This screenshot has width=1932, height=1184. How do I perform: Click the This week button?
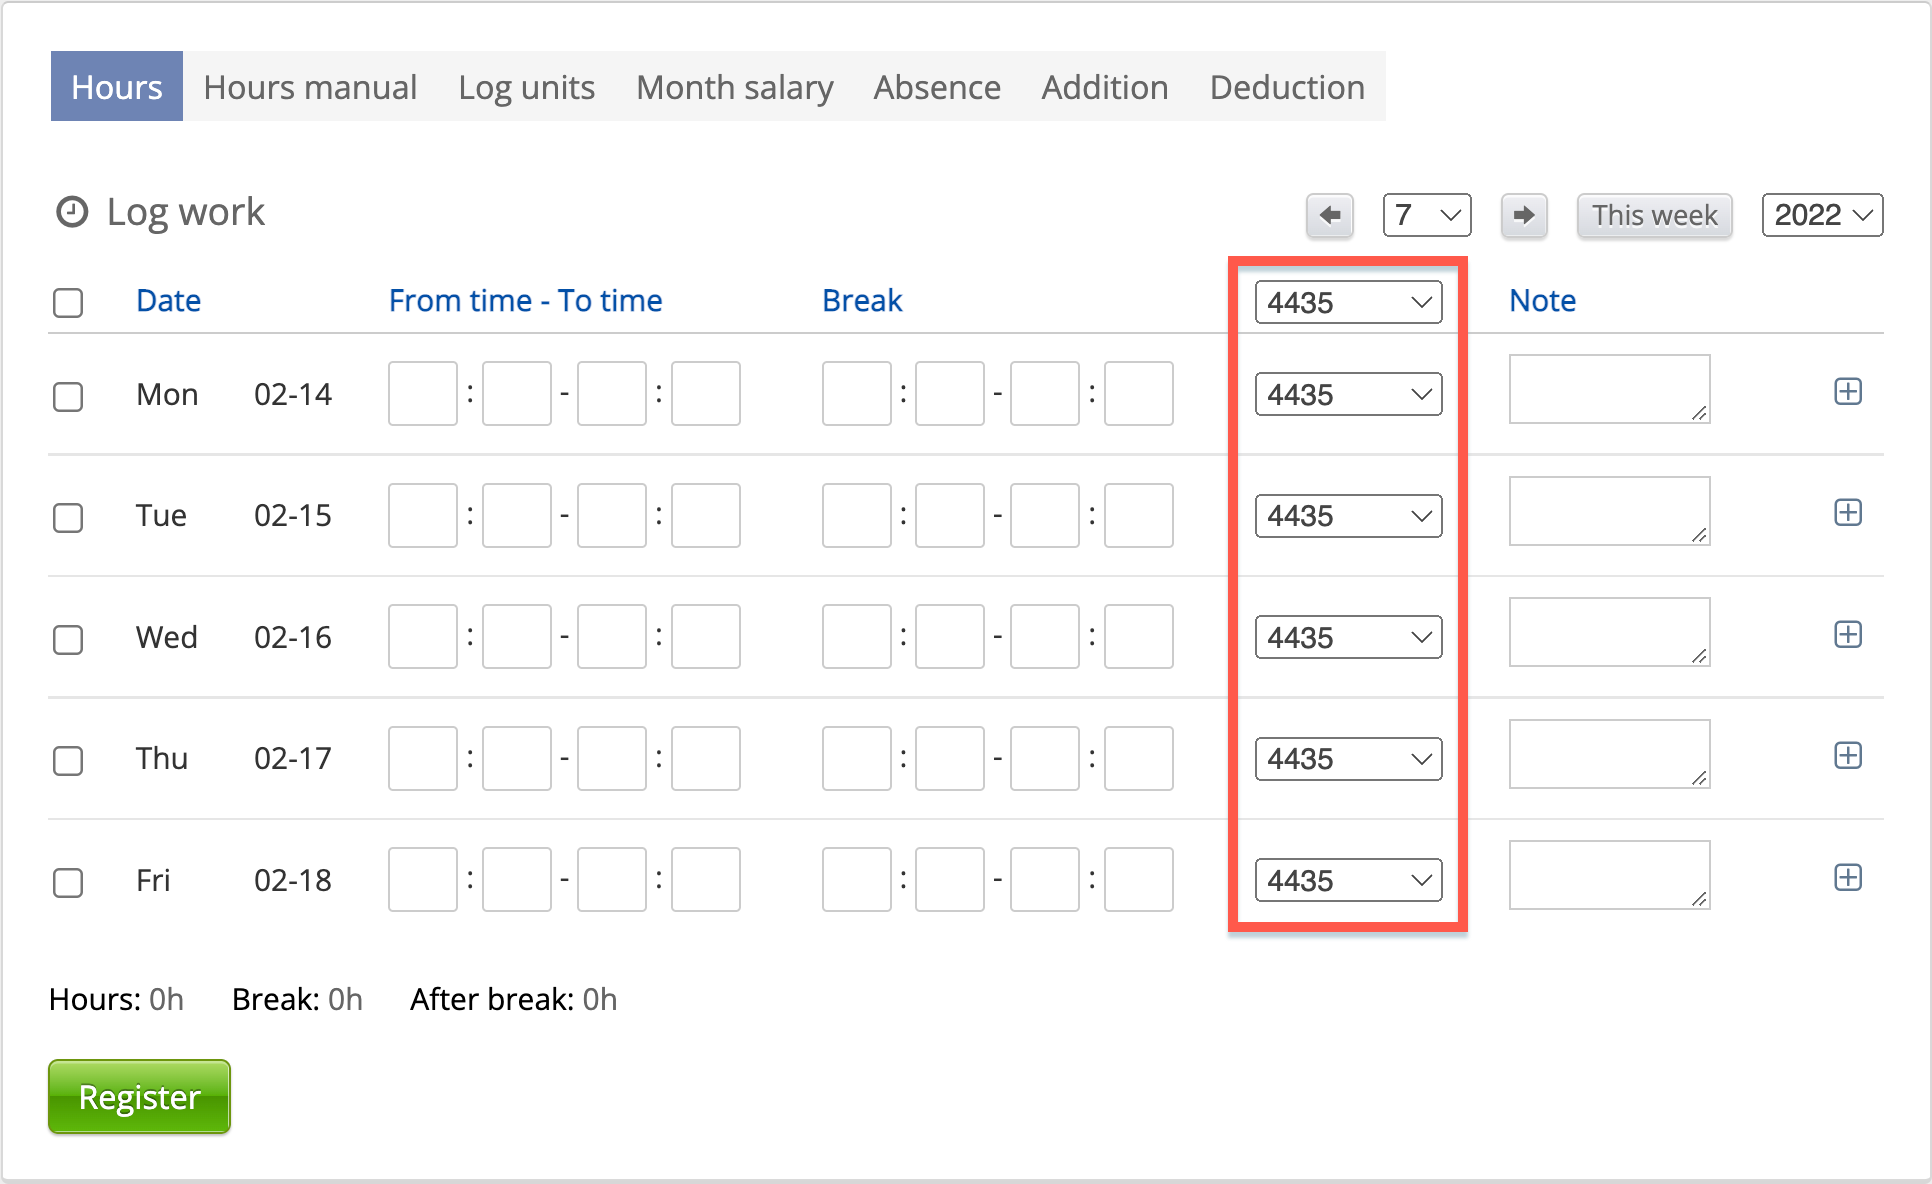(x=1653, y=215)
